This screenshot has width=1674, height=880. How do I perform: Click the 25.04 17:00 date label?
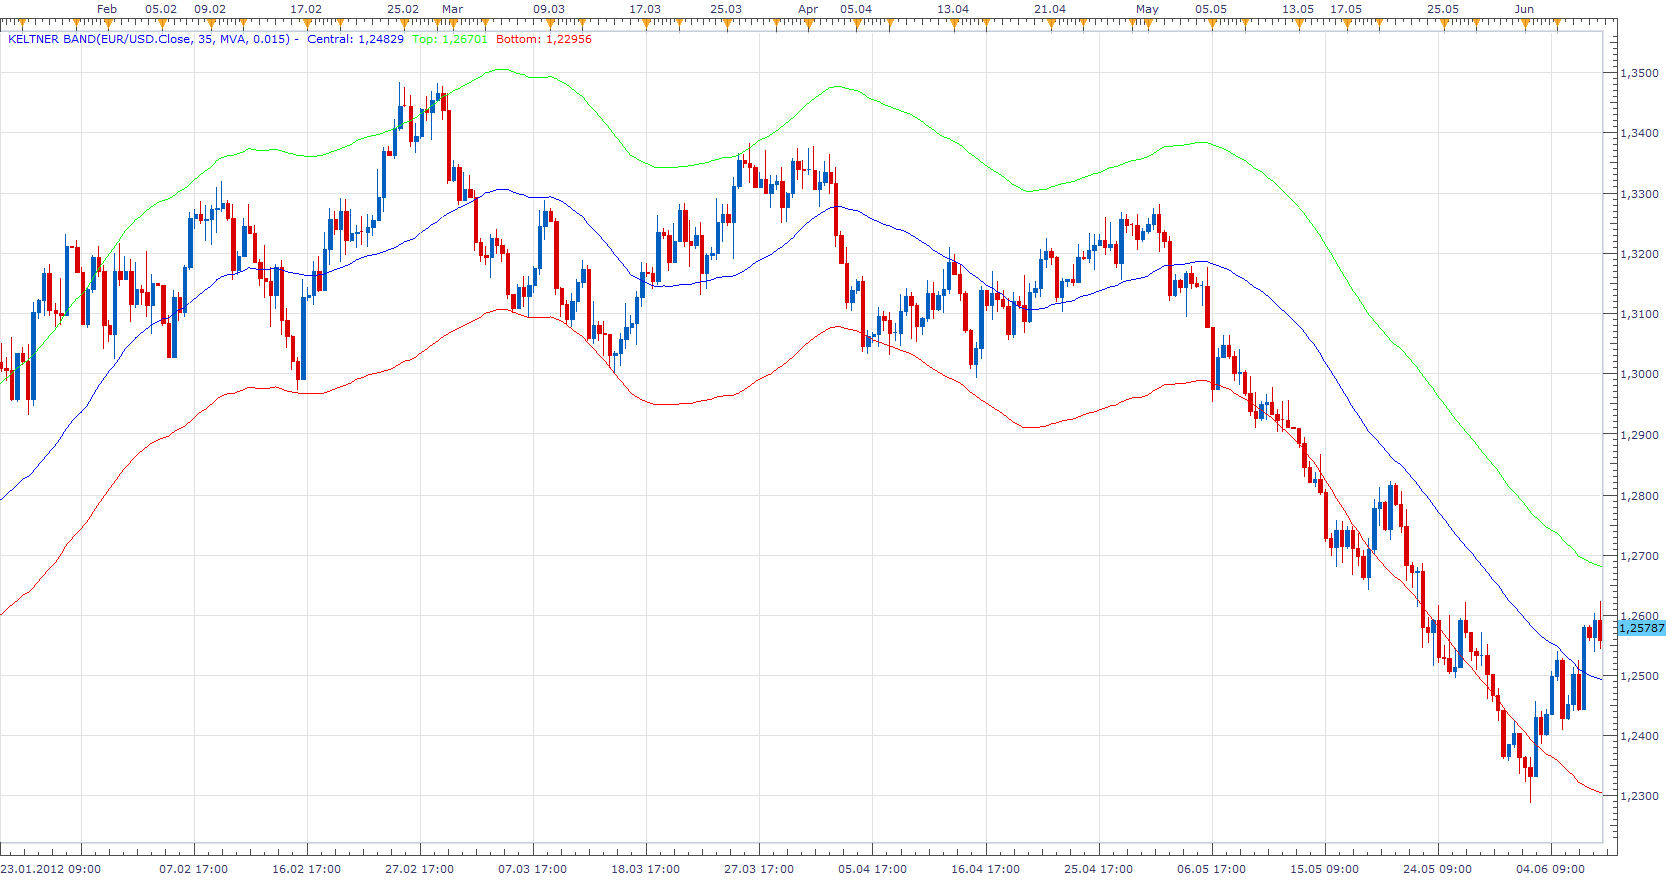[1099, 869]
